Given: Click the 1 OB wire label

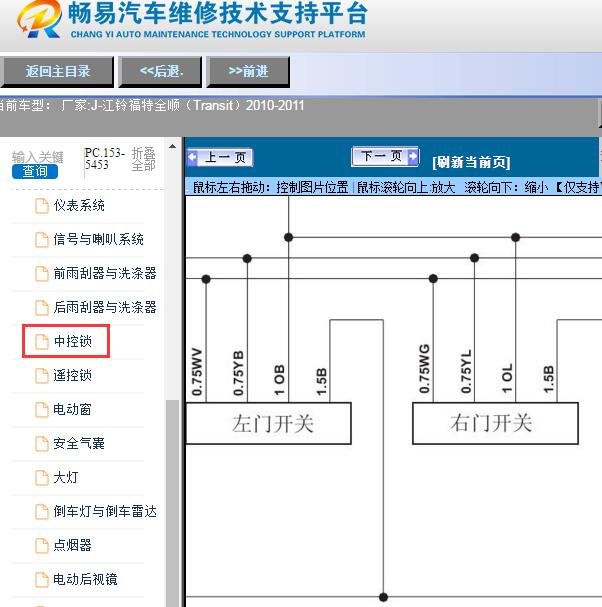Looking at the screenshot, I should click(280, 380).
